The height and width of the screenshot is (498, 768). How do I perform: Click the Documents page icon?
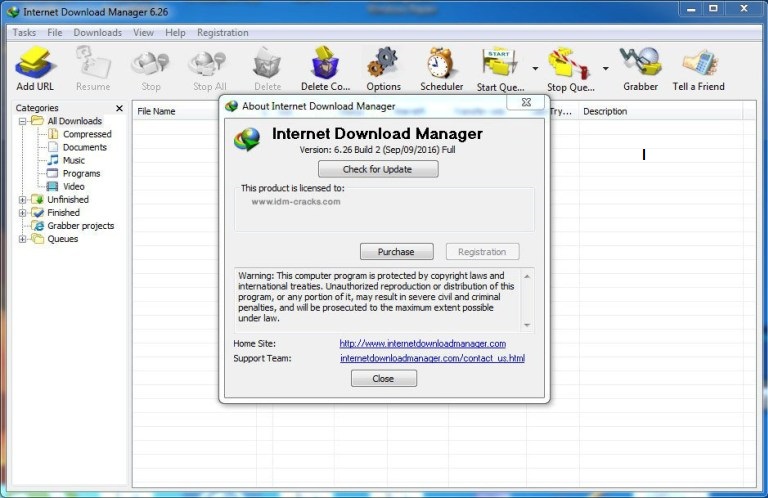(53, 147)
